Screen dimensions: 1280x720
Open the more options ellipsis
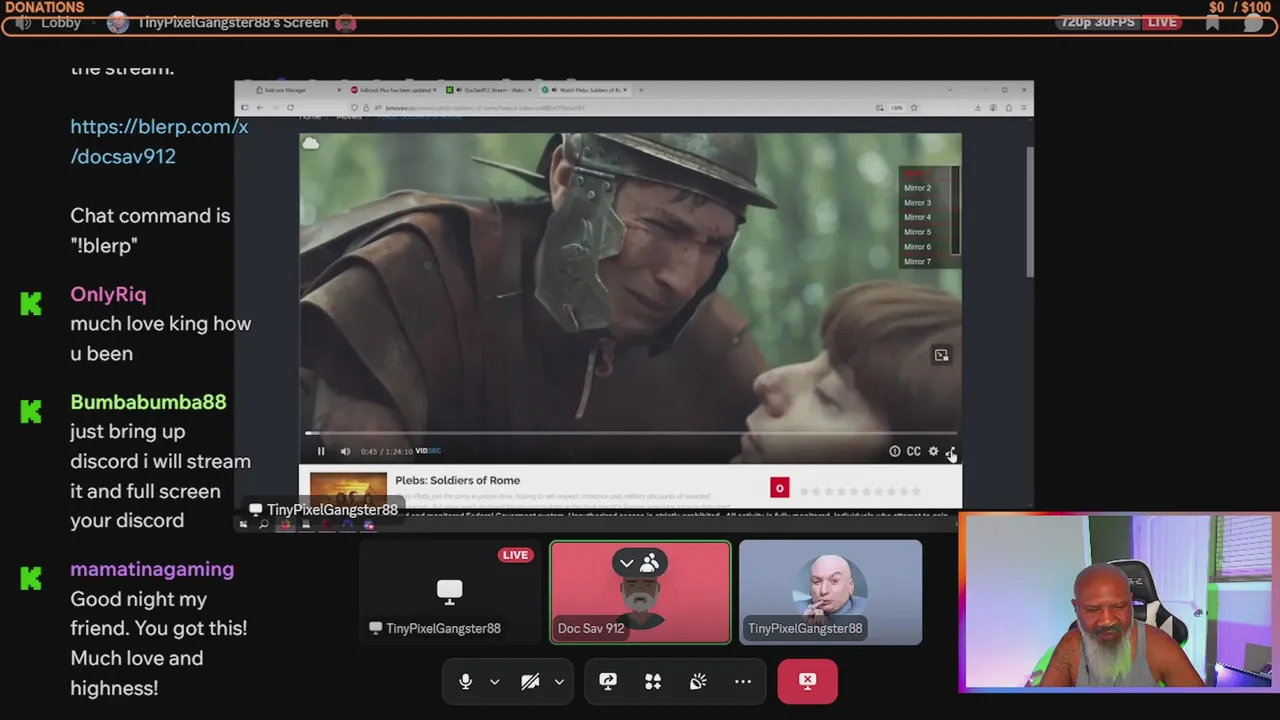tap(743, 681)
